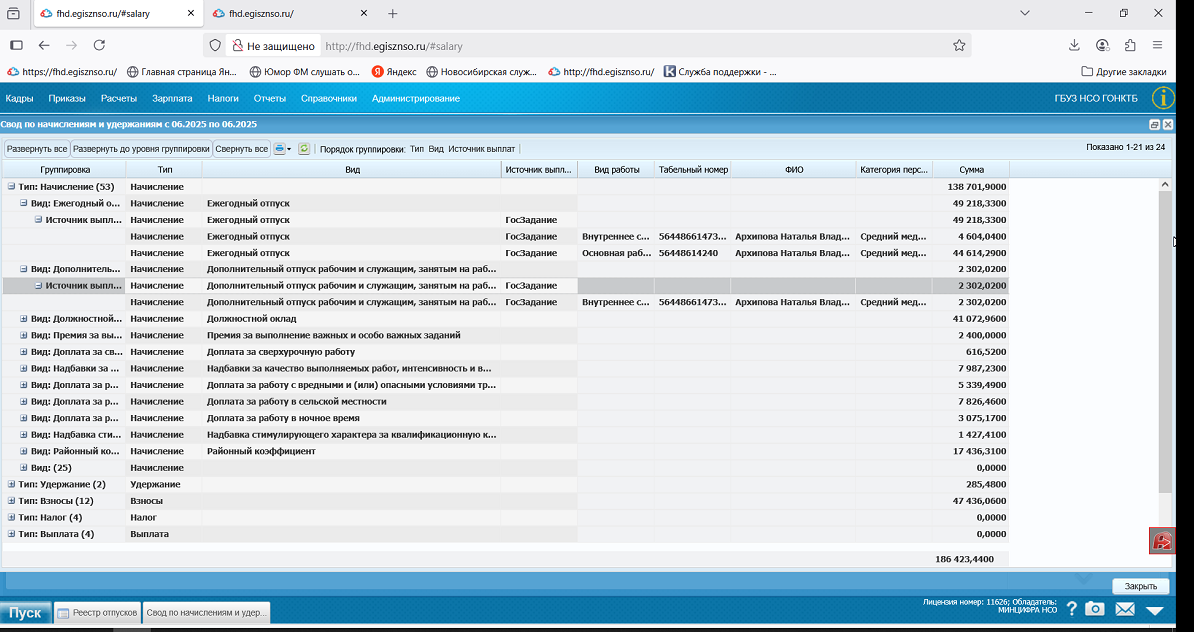The image size is (1194, 632).
Task: Open the Расчеты menu
Action: (119, 98)
